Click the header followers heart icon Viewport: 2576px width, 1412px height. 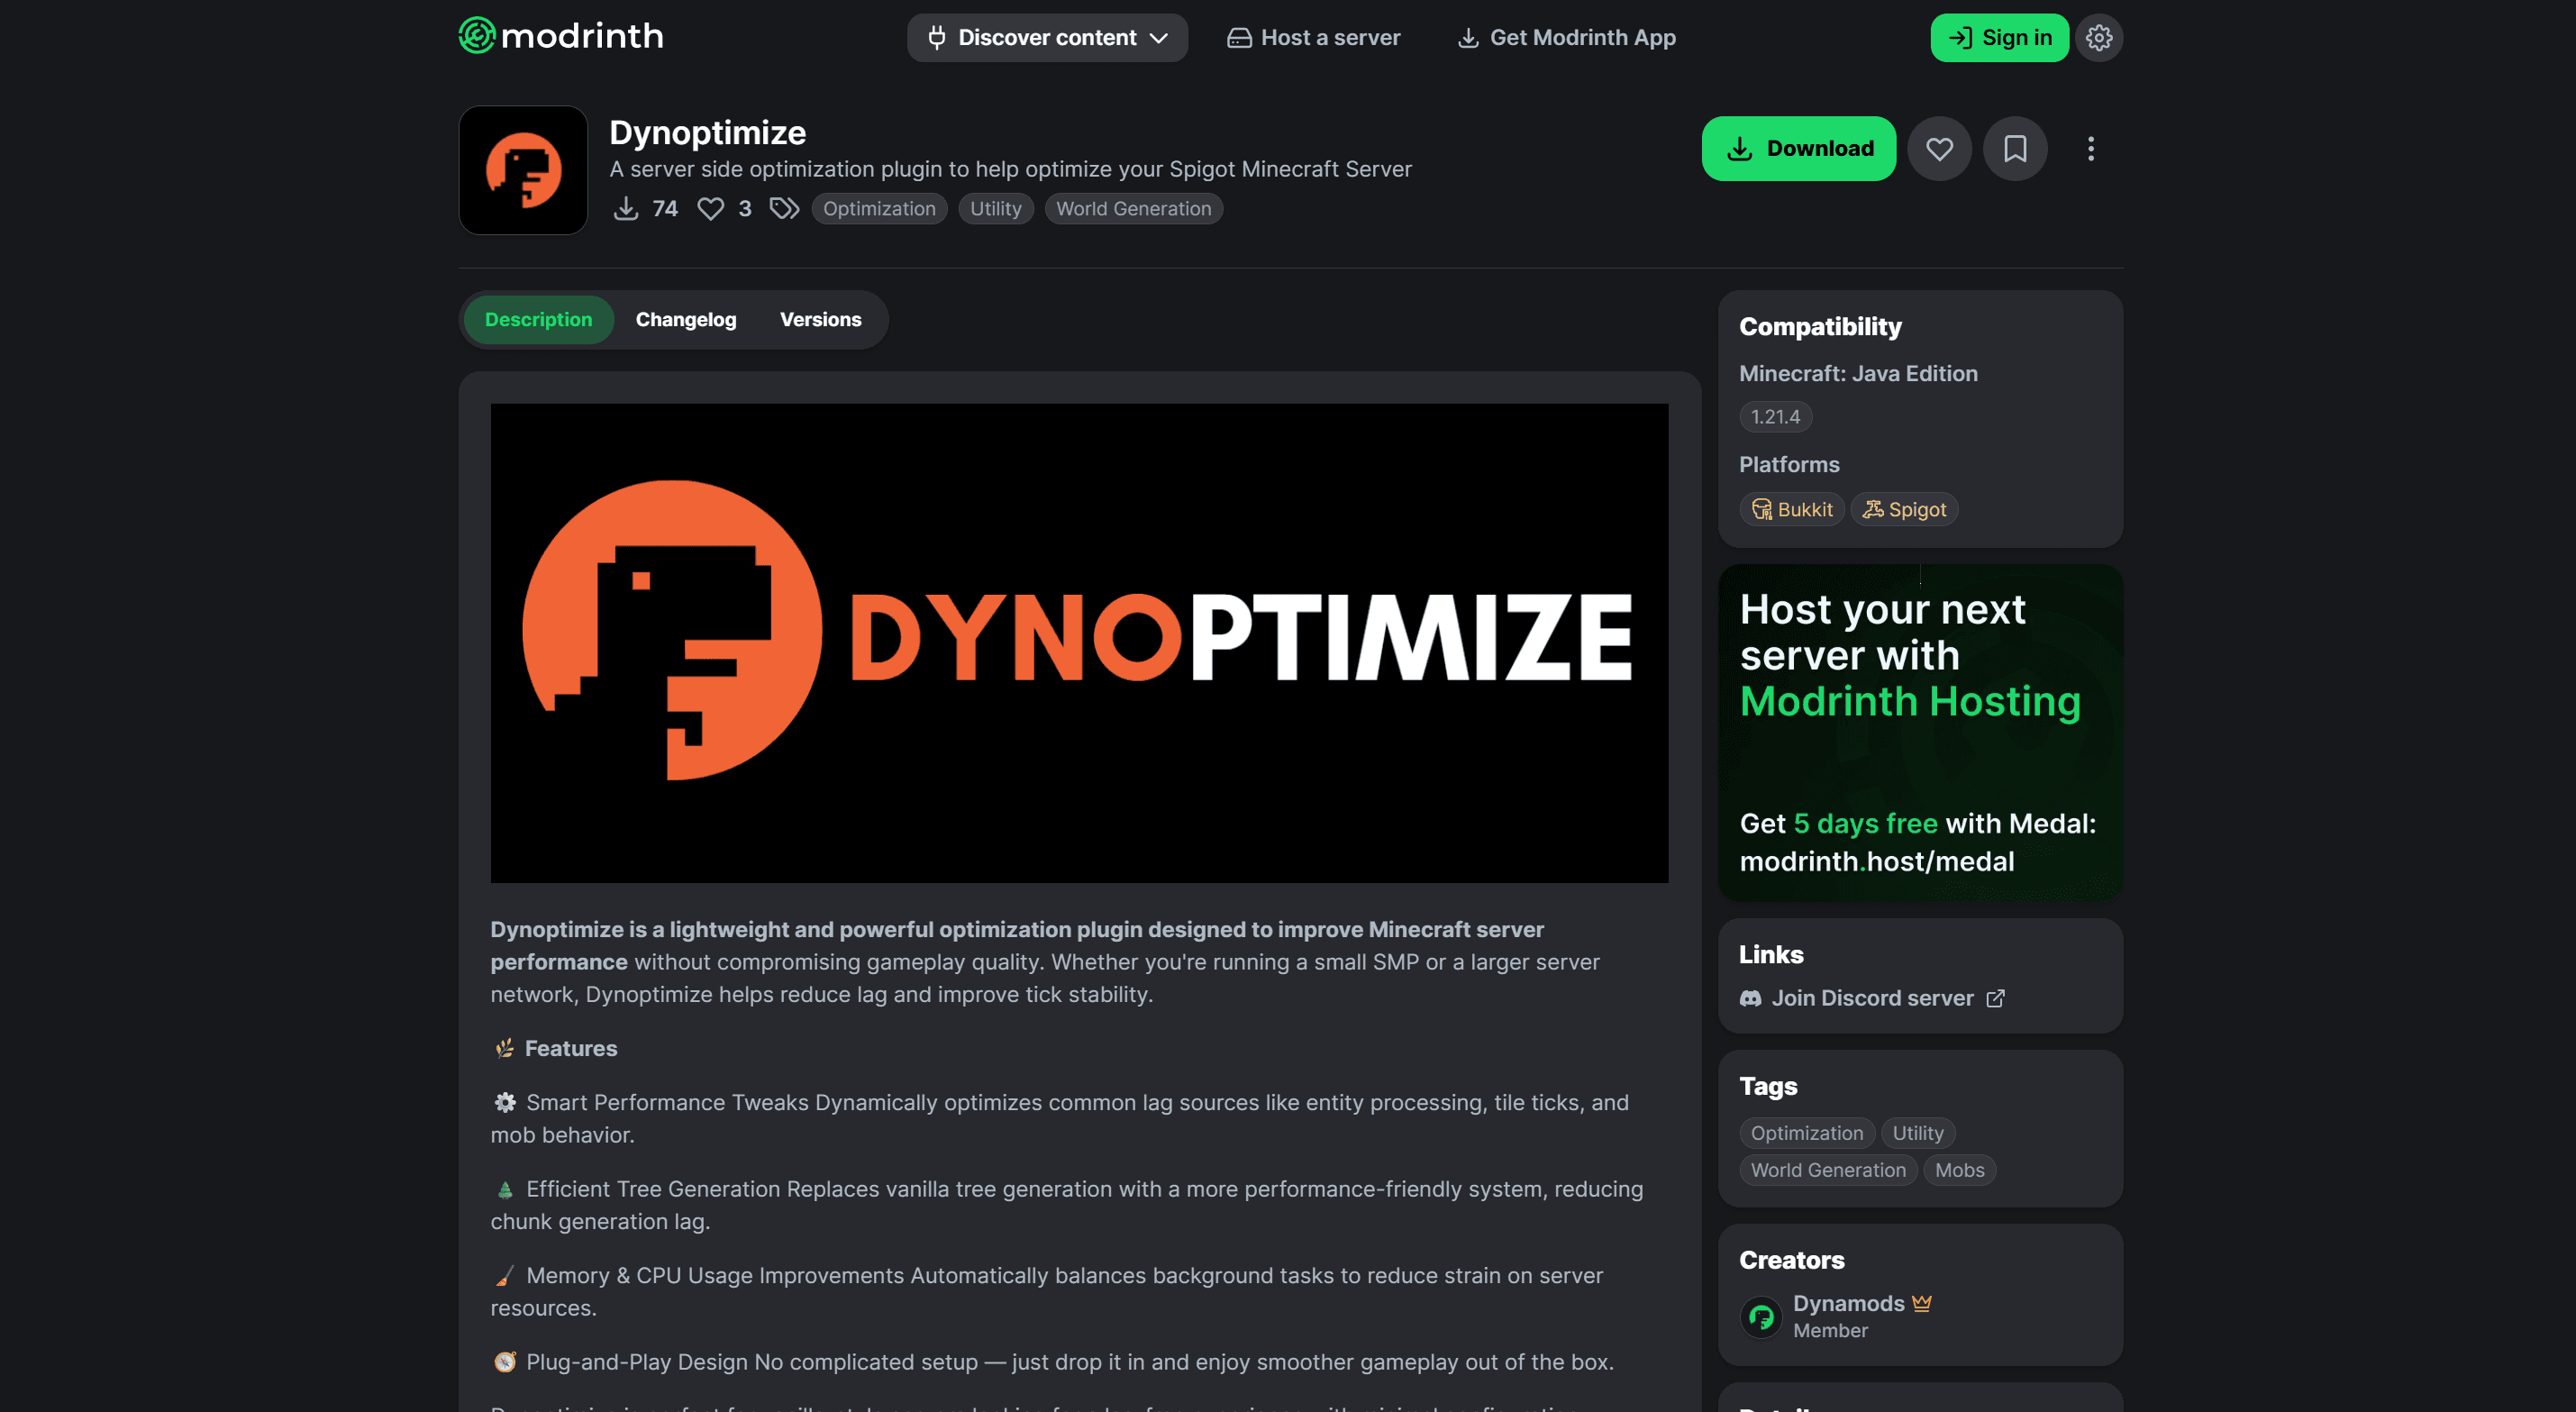pos(710,208)
